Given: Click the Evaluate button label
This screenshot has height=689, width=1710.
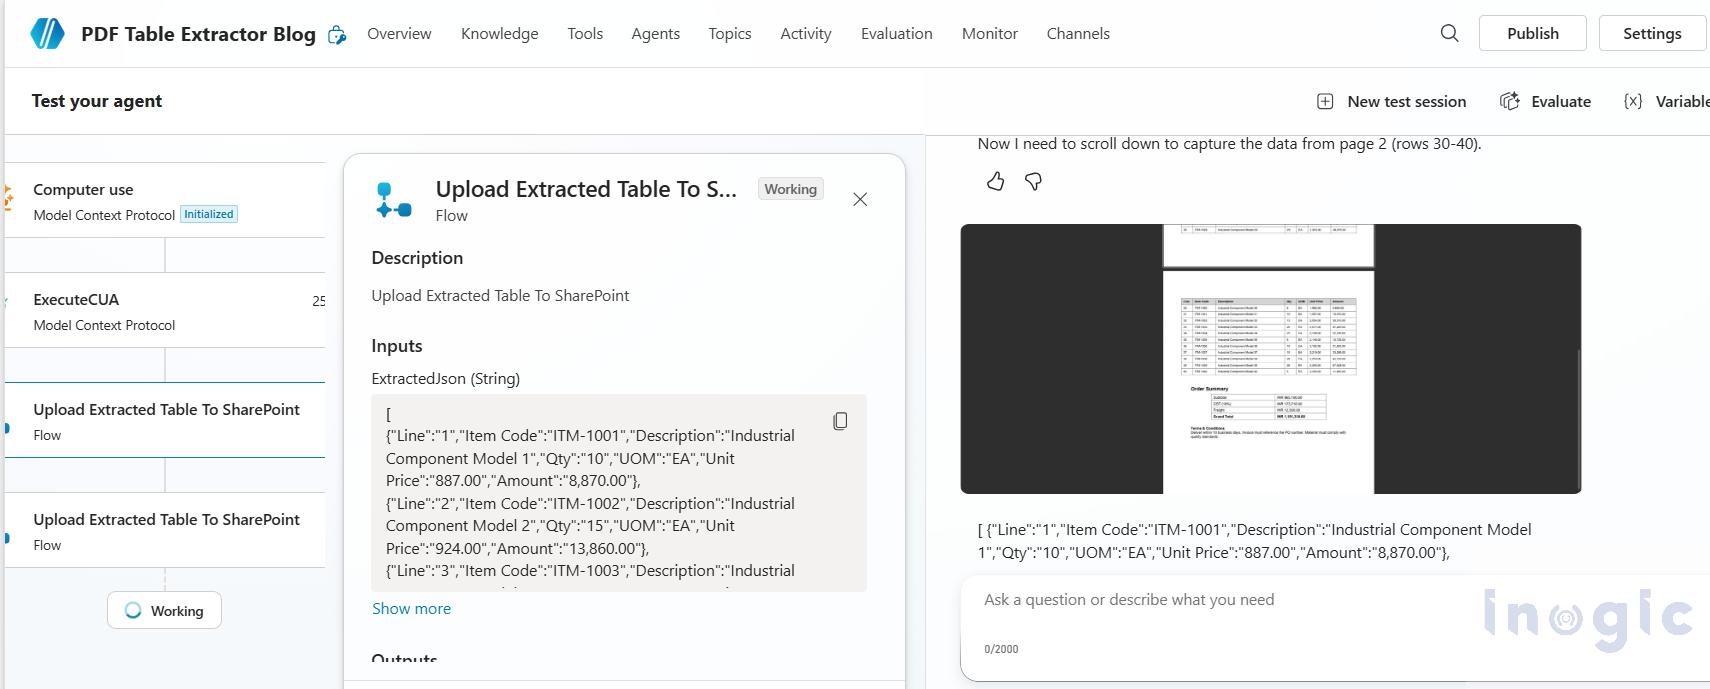Looking at the screenshot, I should (1561, 101).
